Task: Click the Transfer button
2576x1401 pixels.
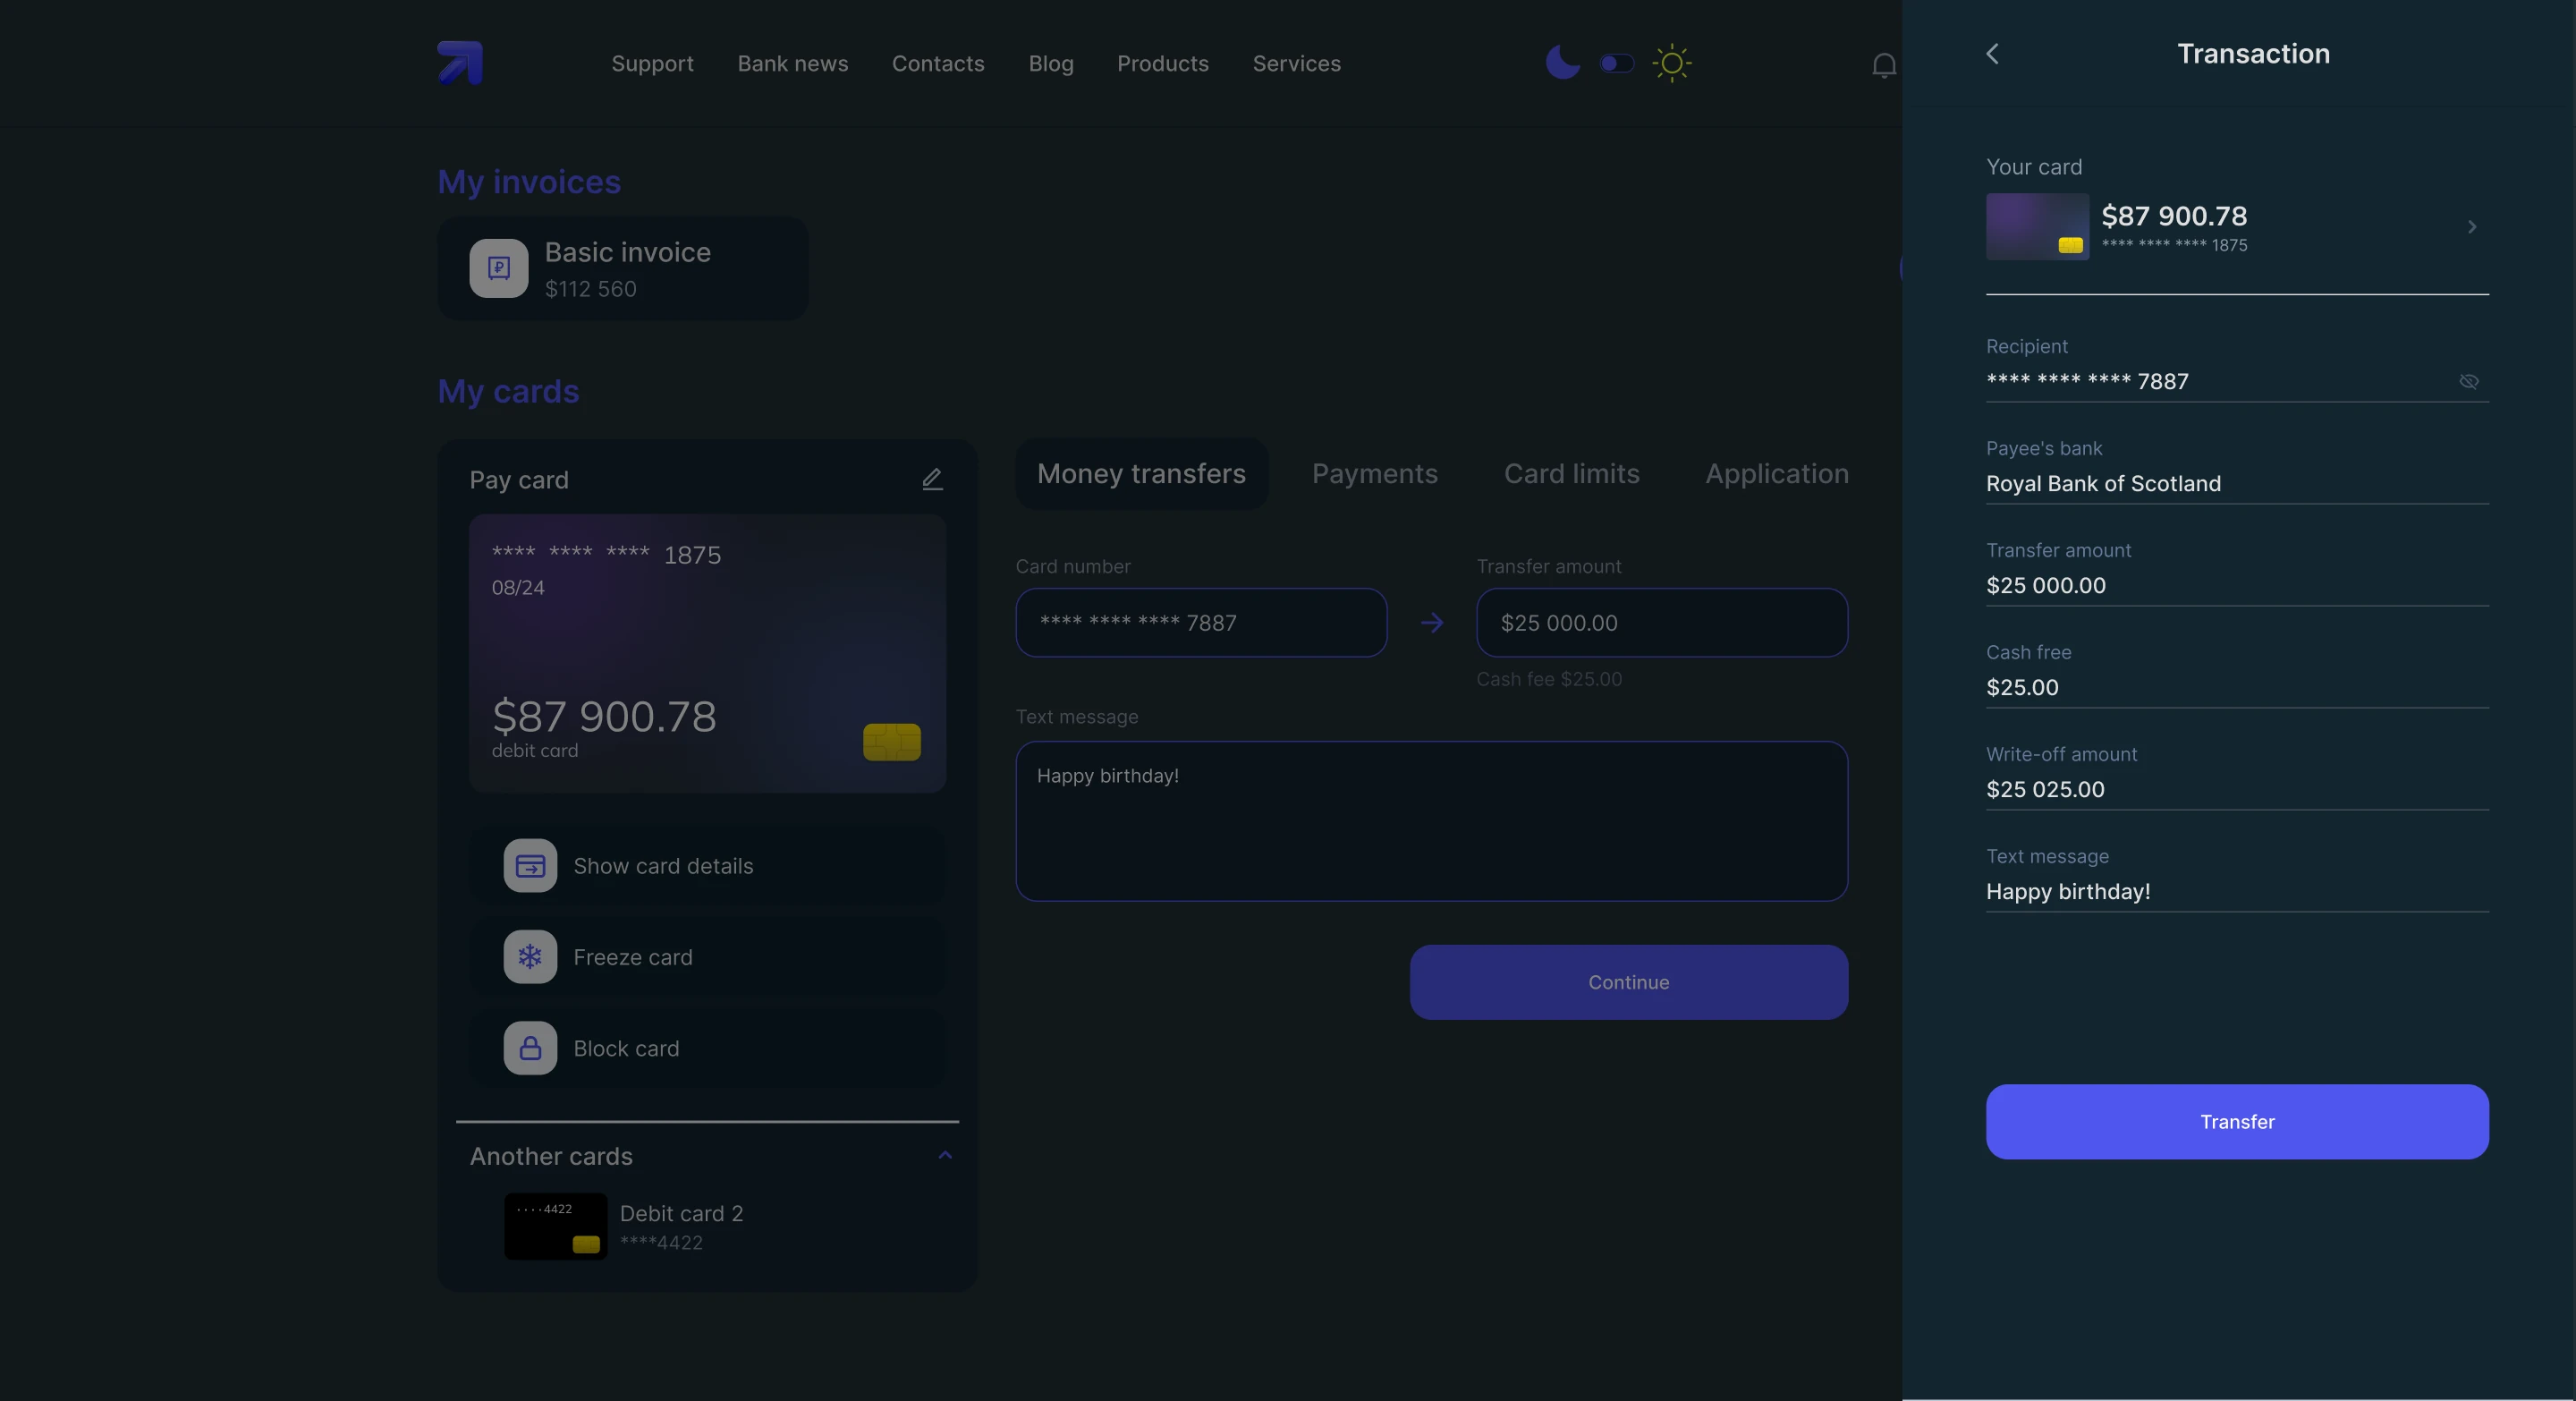Action: pos(2237,1122)
